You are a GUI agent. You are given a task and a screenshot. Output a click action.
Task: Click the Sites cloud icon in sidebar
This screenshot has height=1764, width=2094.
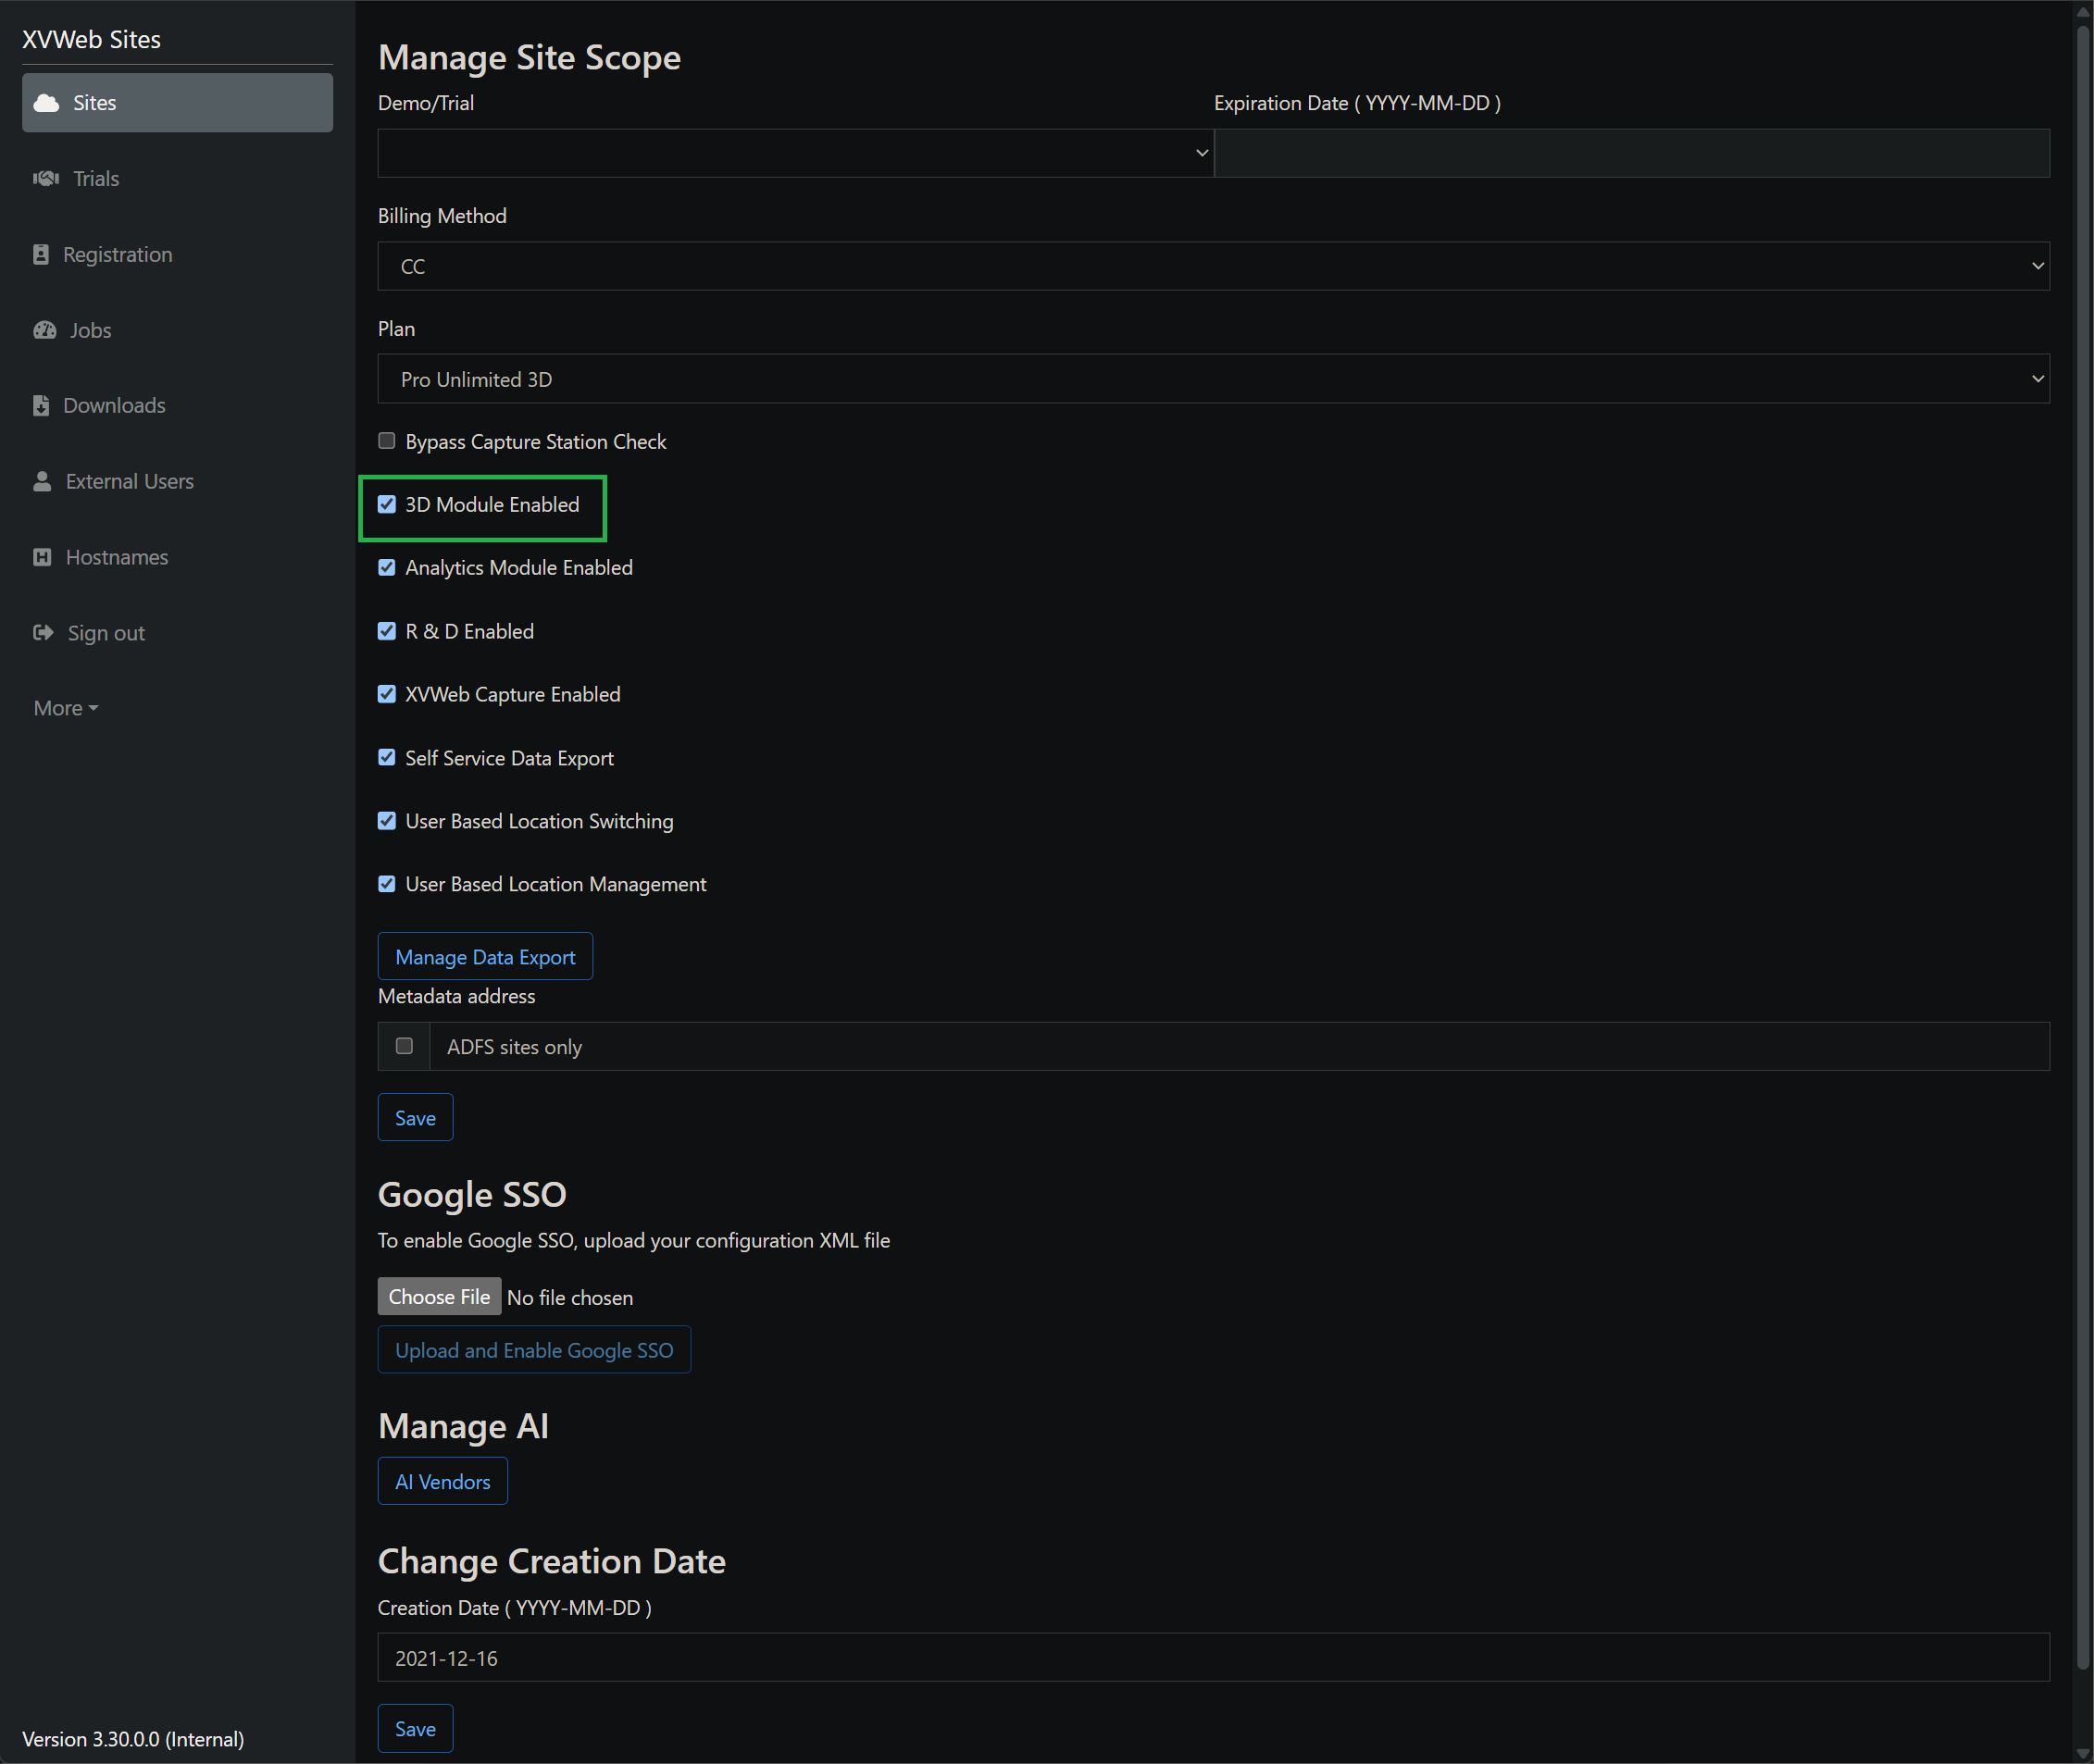46,103
